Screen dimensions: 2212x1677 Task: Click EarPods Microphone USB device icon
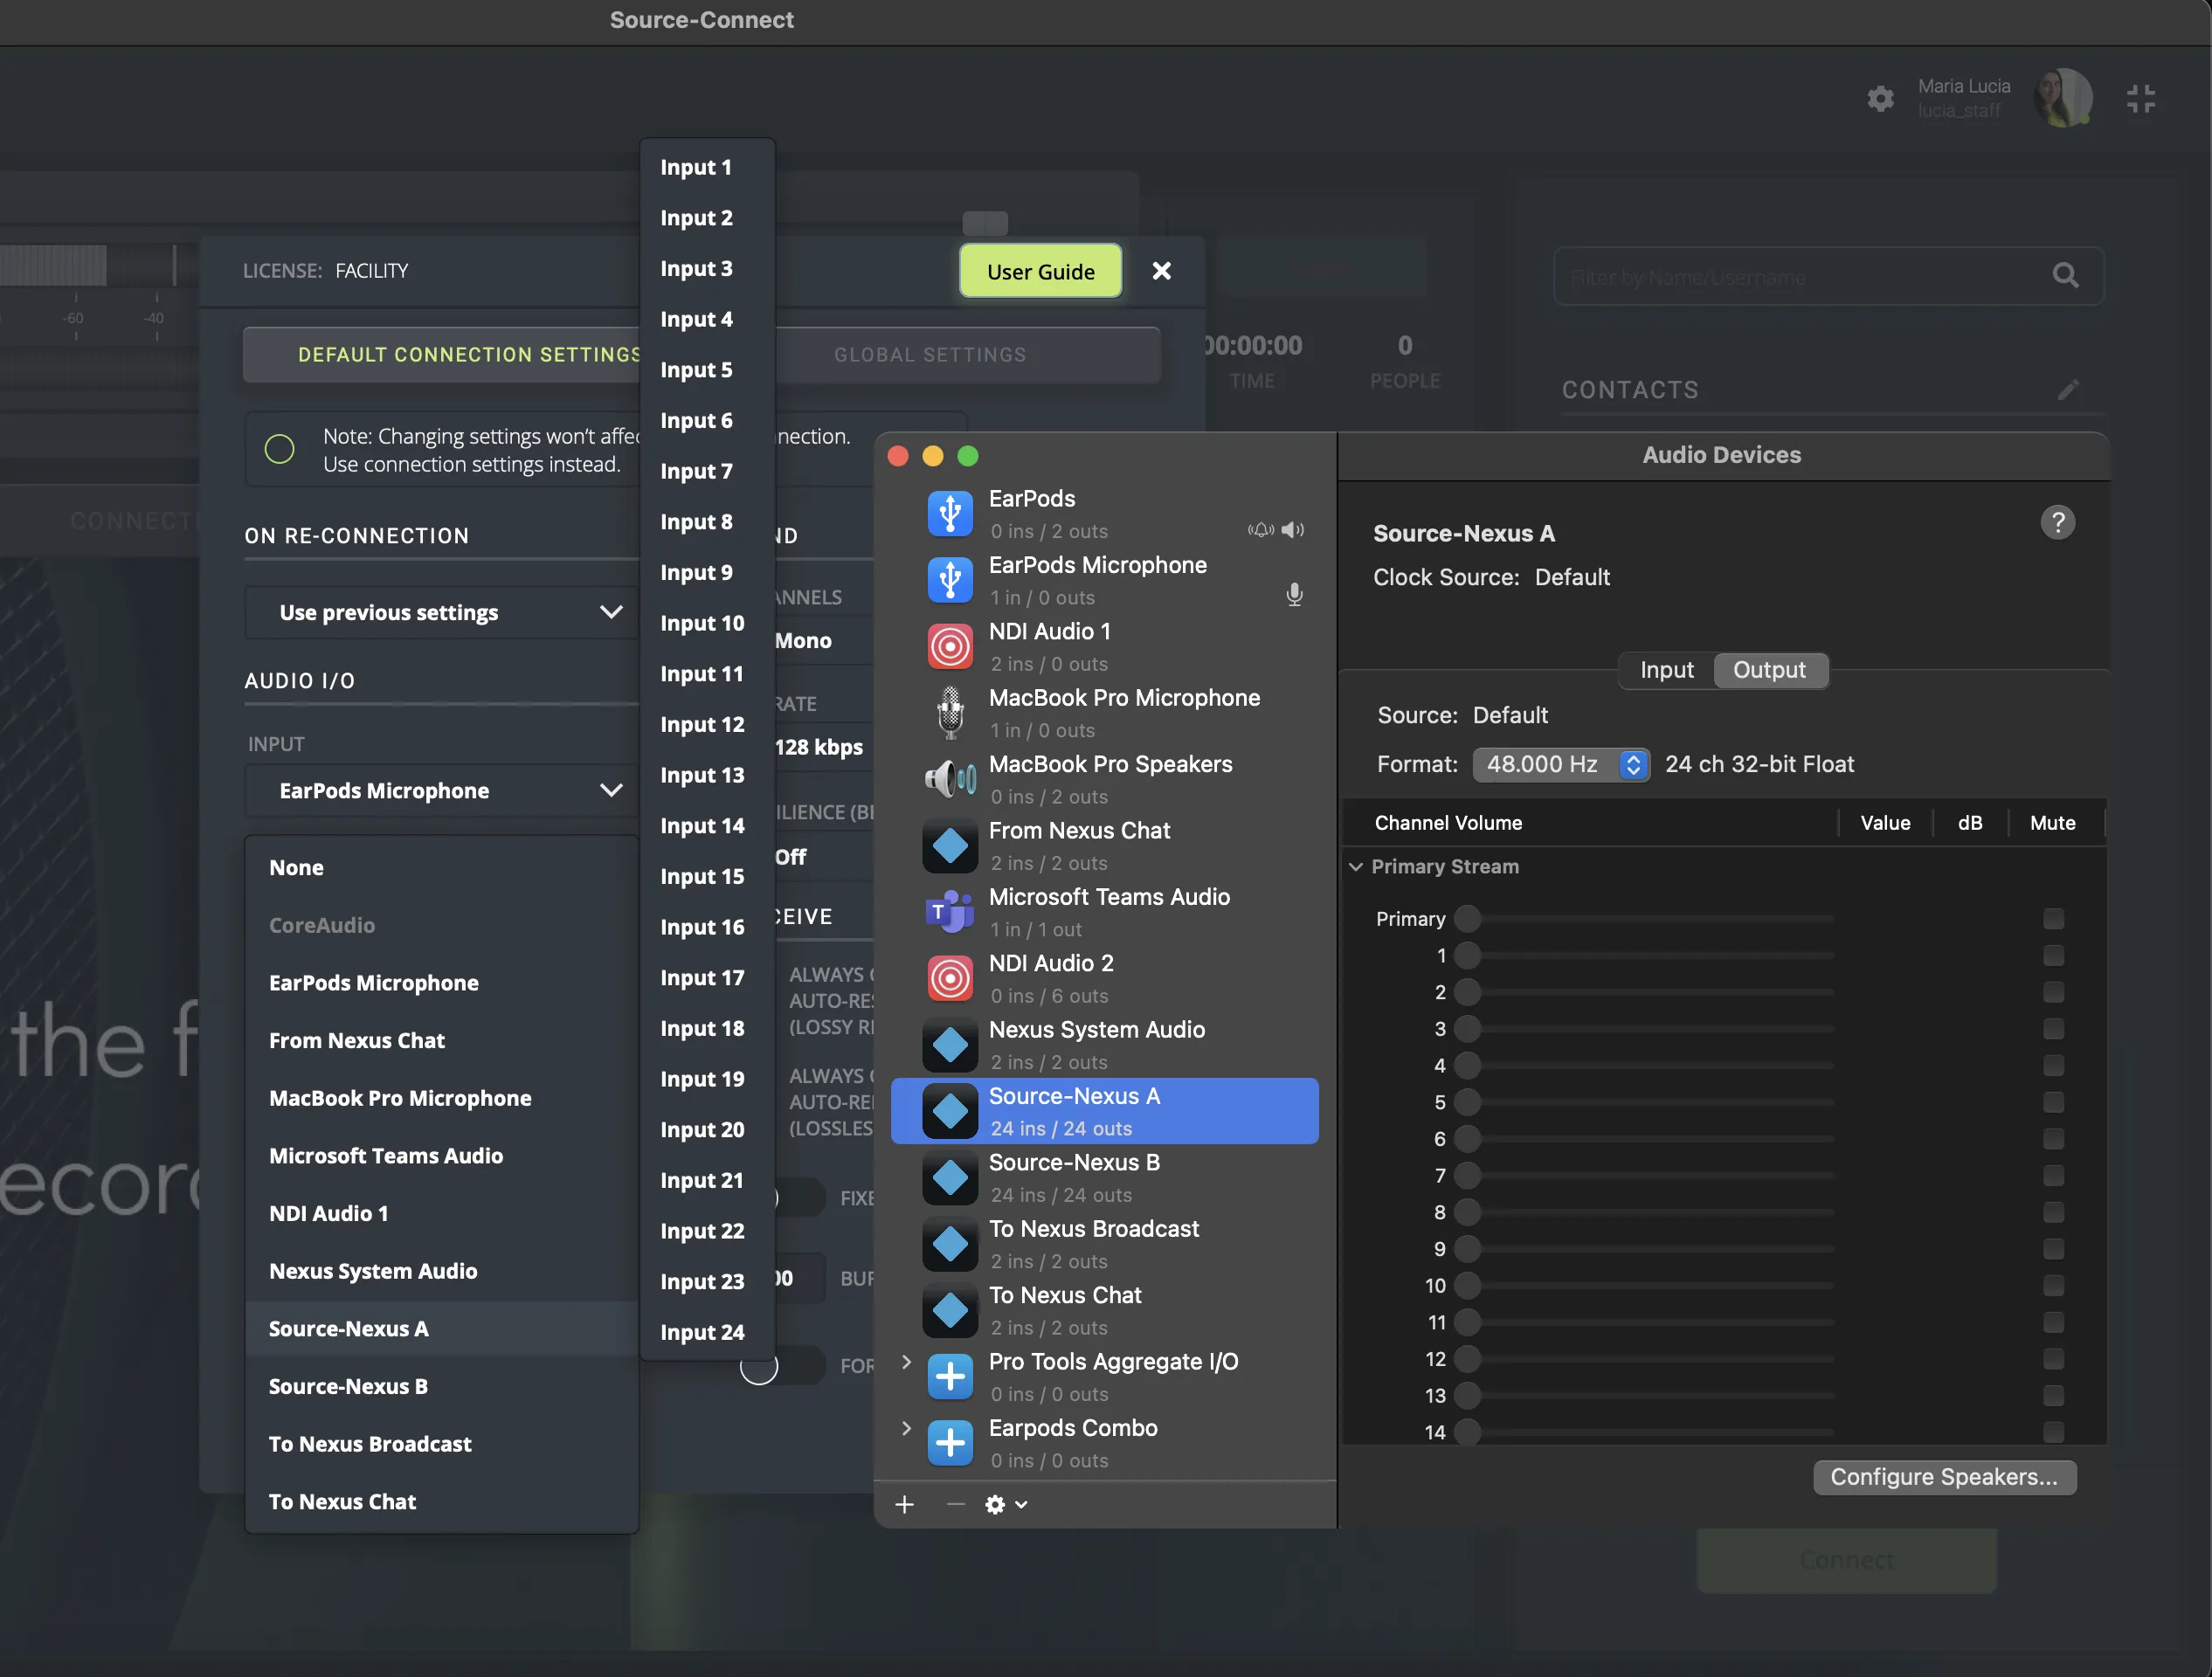coord(950,580)
